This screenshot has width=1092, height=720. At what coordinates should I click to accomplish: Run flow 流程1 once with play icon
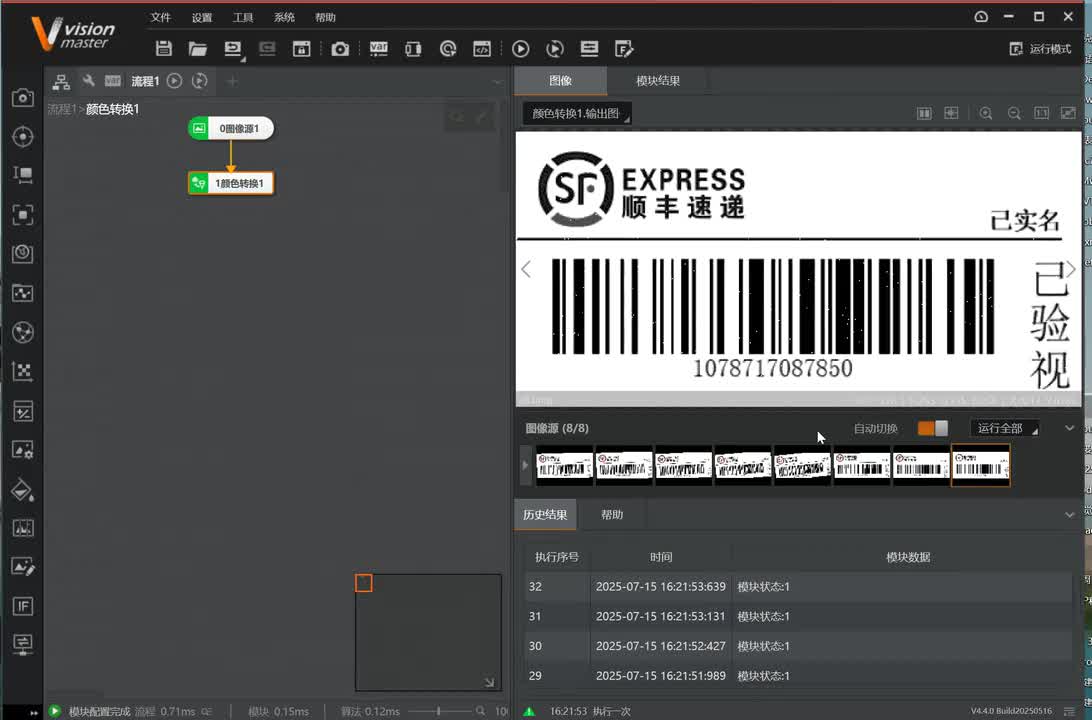point(175,81)
